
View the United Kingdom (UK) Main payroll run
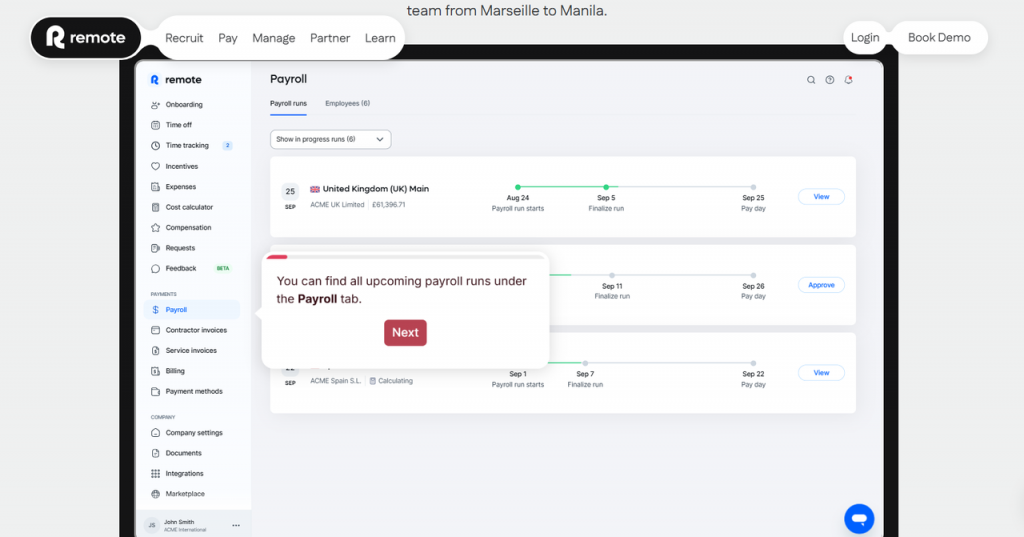coord(821,197)
